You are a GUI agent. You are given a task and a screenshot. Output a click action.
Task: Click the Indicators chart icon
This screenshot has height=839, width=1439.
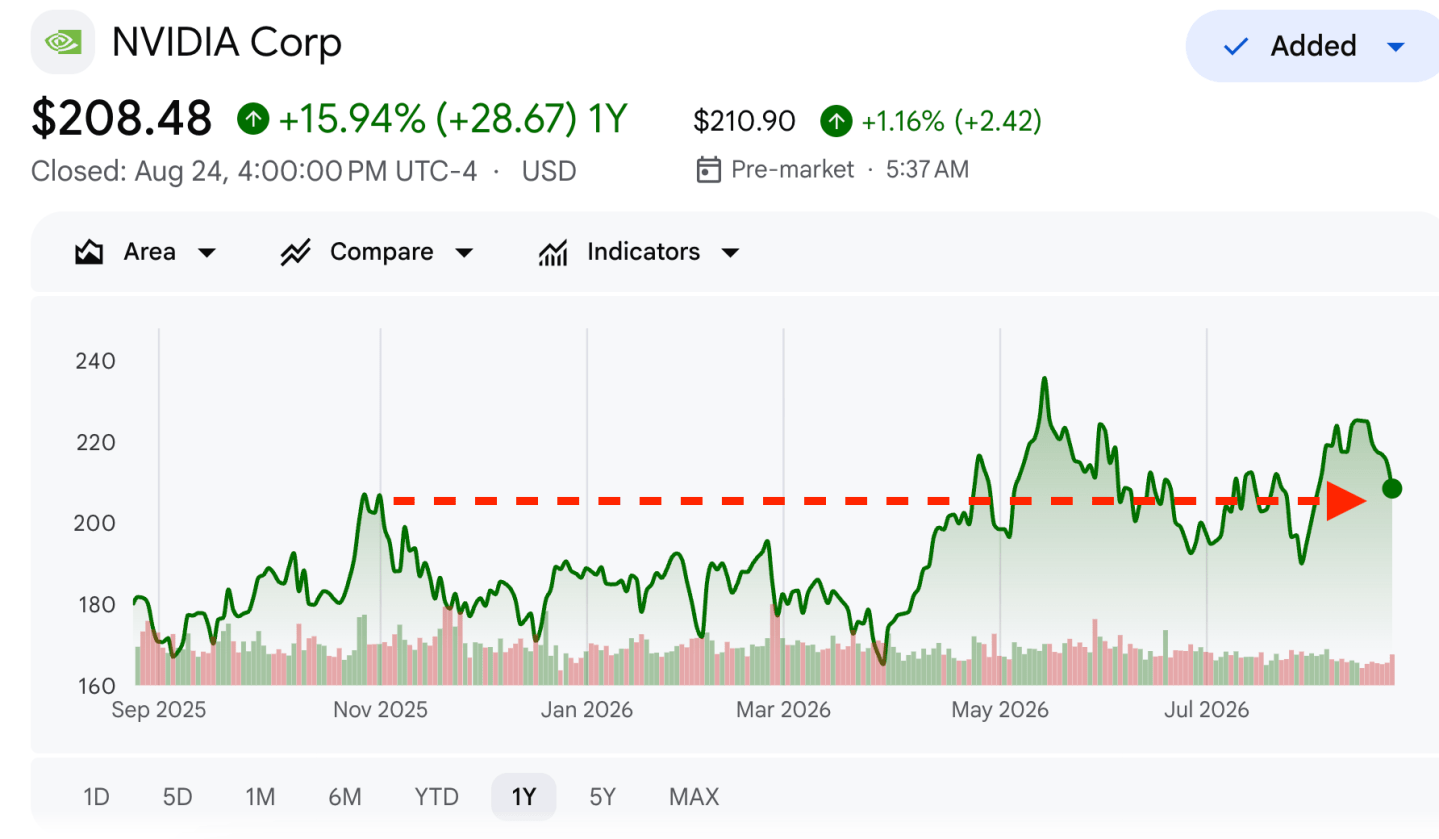click(x=553, y=252)
